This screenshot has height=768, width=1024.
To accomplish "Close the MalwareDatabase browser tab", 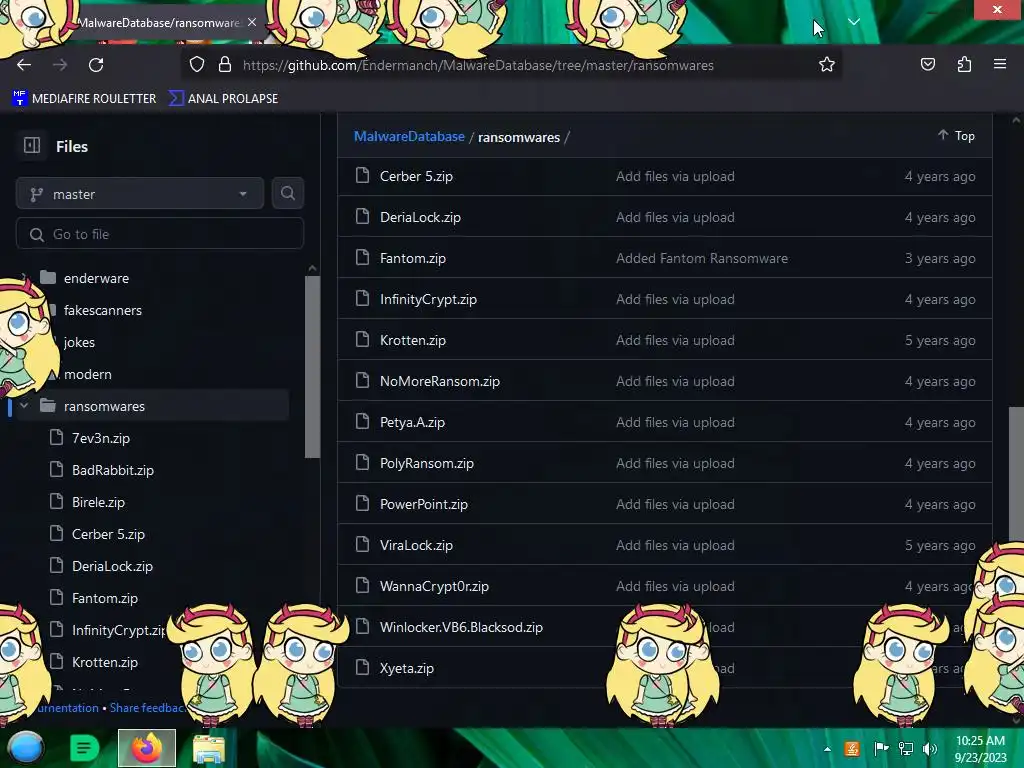I will (x=252, y=22).
